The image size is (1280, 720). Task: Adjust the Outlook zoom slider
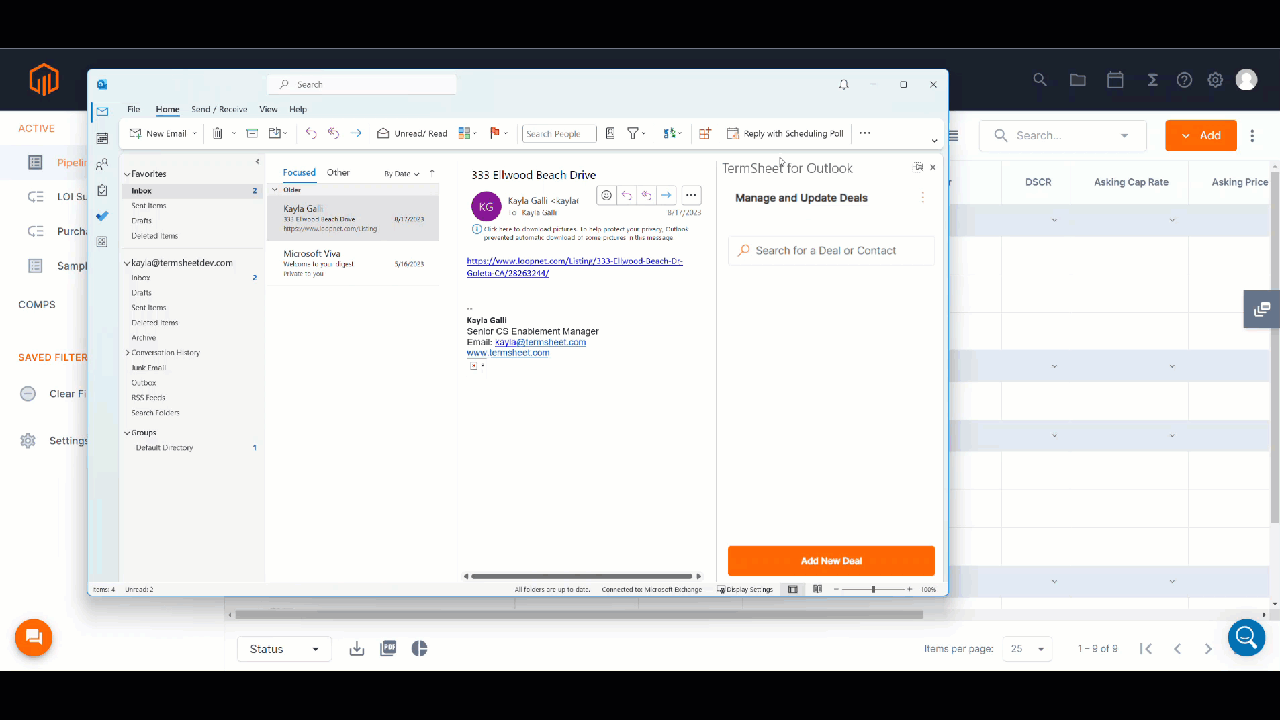[873, 590]
